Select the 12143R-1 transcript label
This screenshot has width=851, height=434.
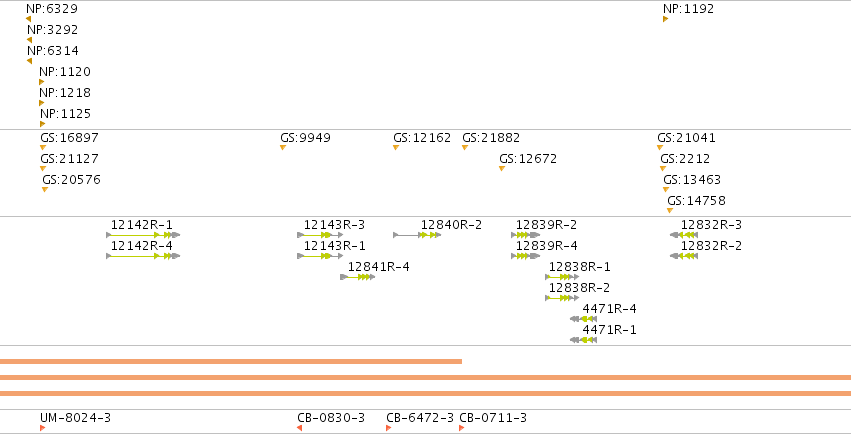pos(334,246)
